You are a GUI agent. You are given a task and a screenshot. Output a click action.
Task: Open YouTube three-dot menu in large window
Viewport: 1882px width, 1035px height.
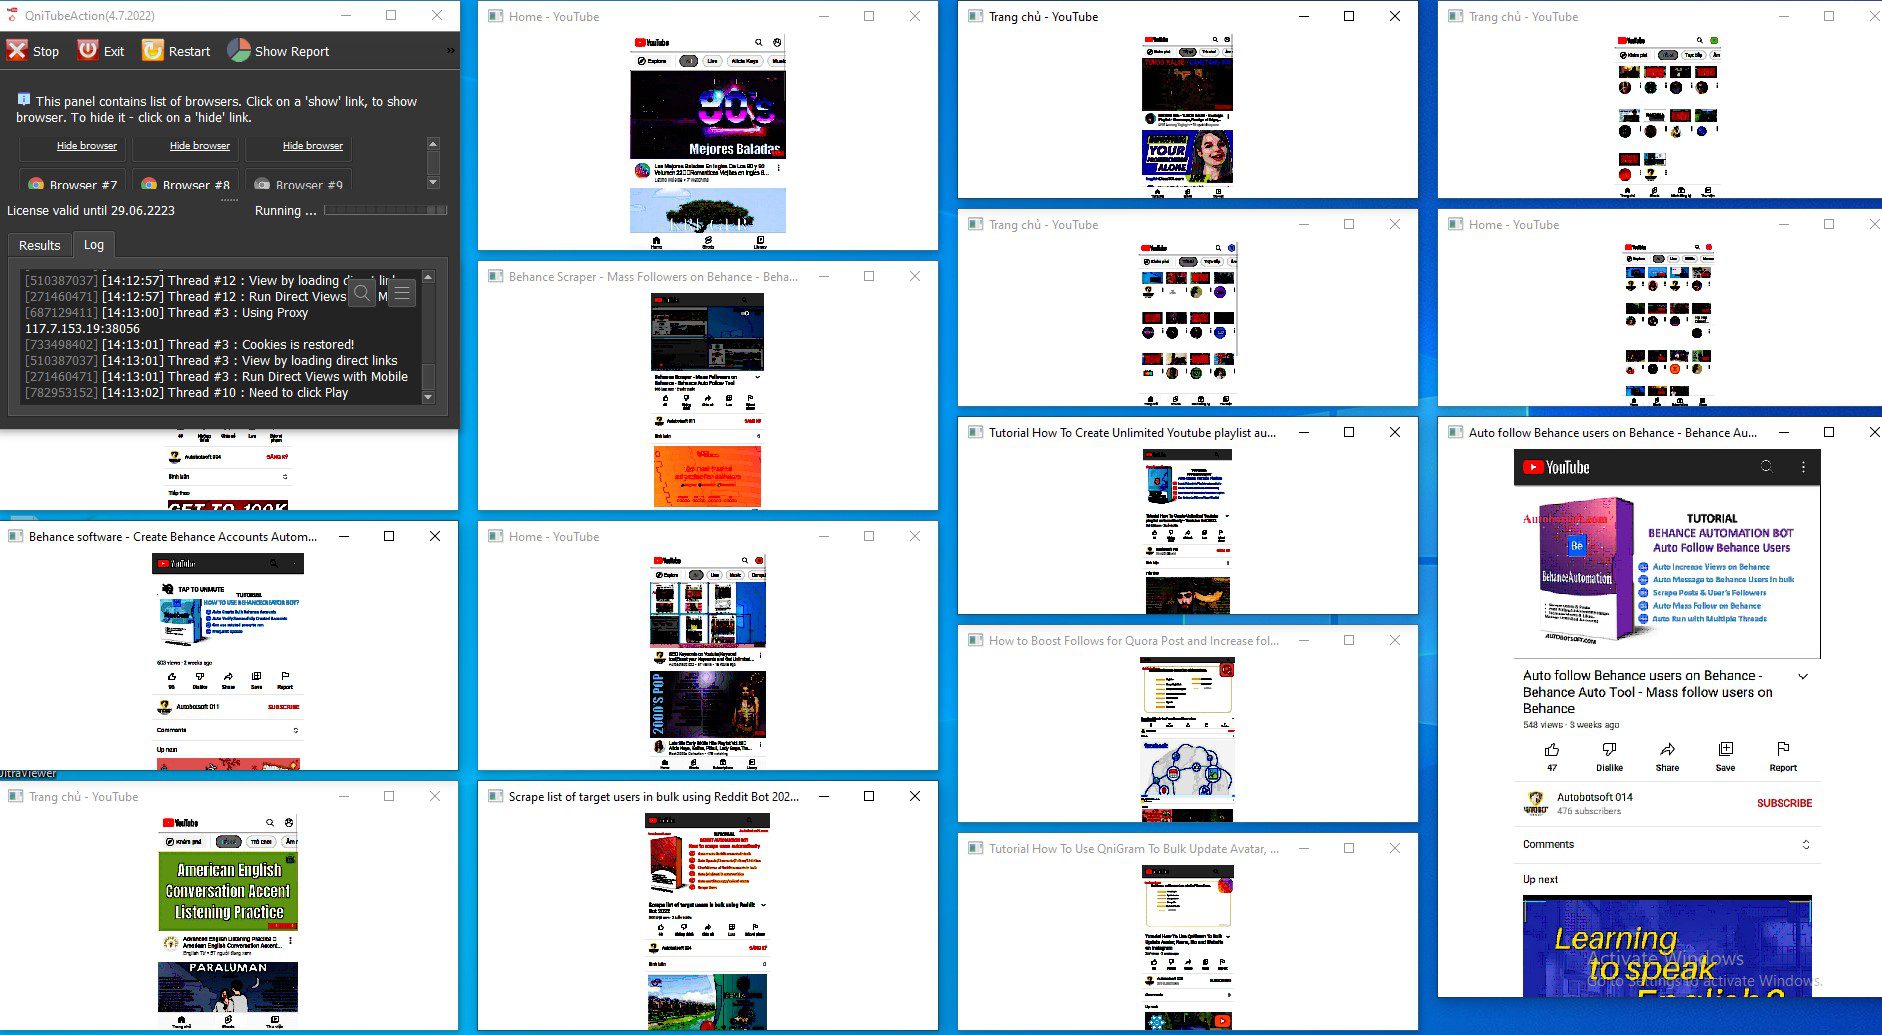click(x=1803, y=467)
